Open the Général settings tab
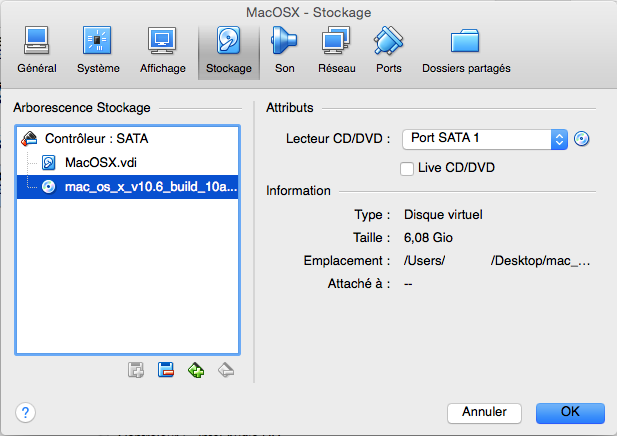This screenshot has width=617, height=436. (x=37, y=51)
